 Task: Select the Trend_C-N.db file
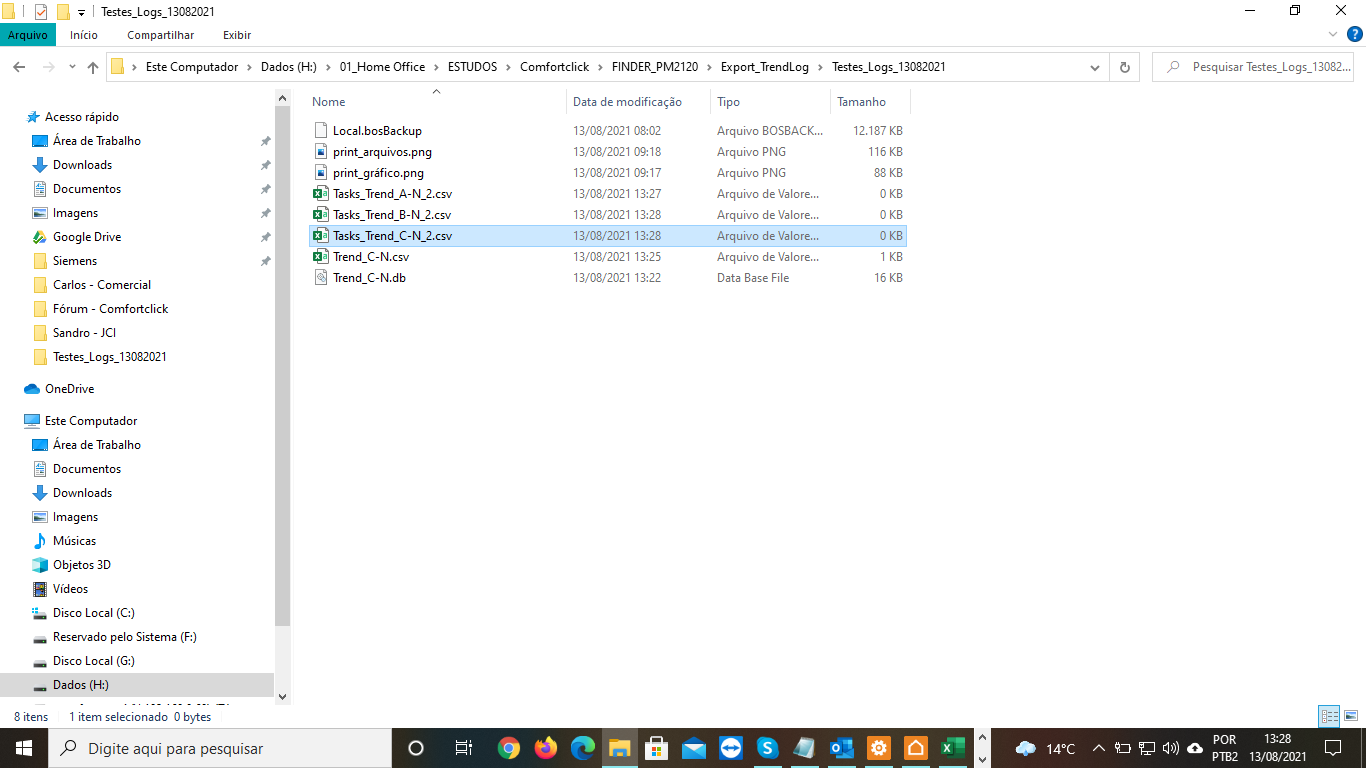[x=369, y=278]
